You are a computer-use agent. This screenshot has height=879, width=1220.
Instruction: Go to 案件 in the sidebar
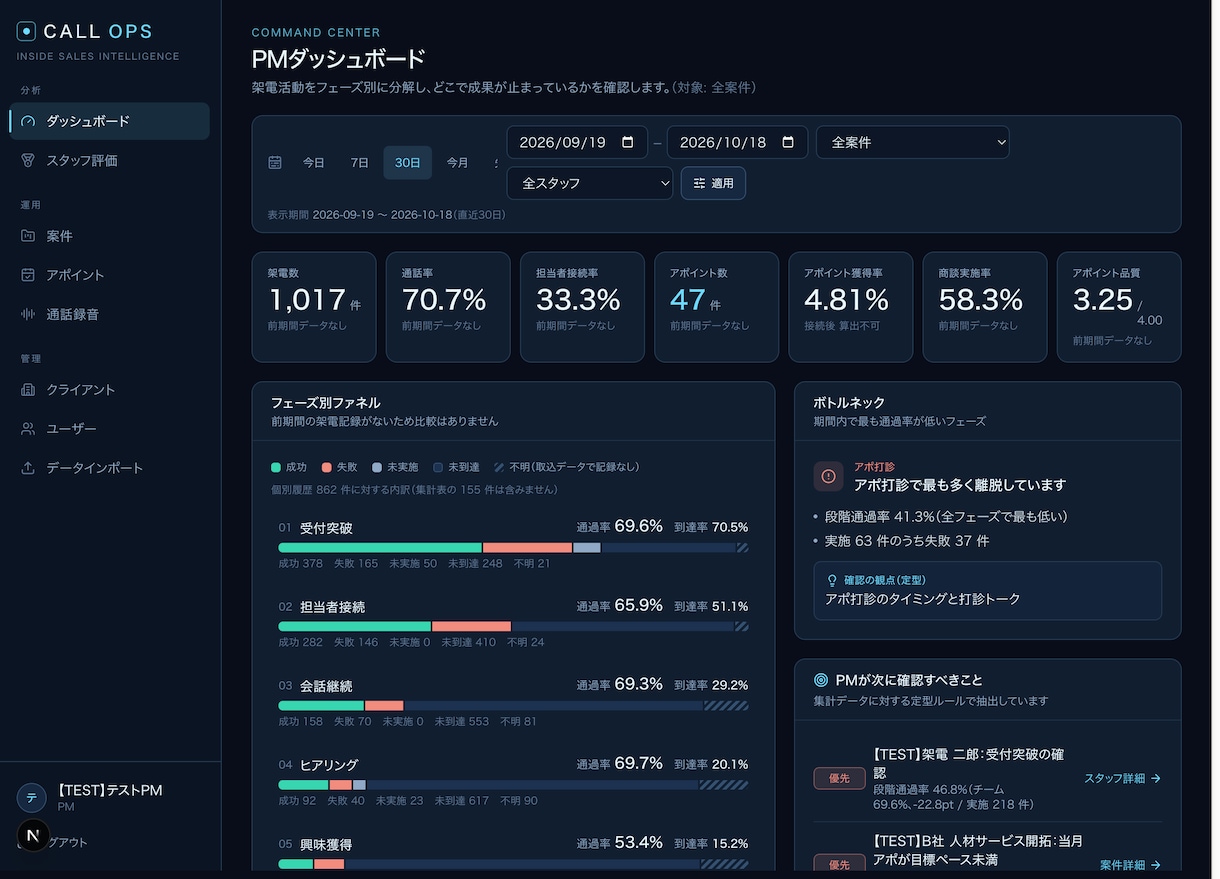click(109, 236)
